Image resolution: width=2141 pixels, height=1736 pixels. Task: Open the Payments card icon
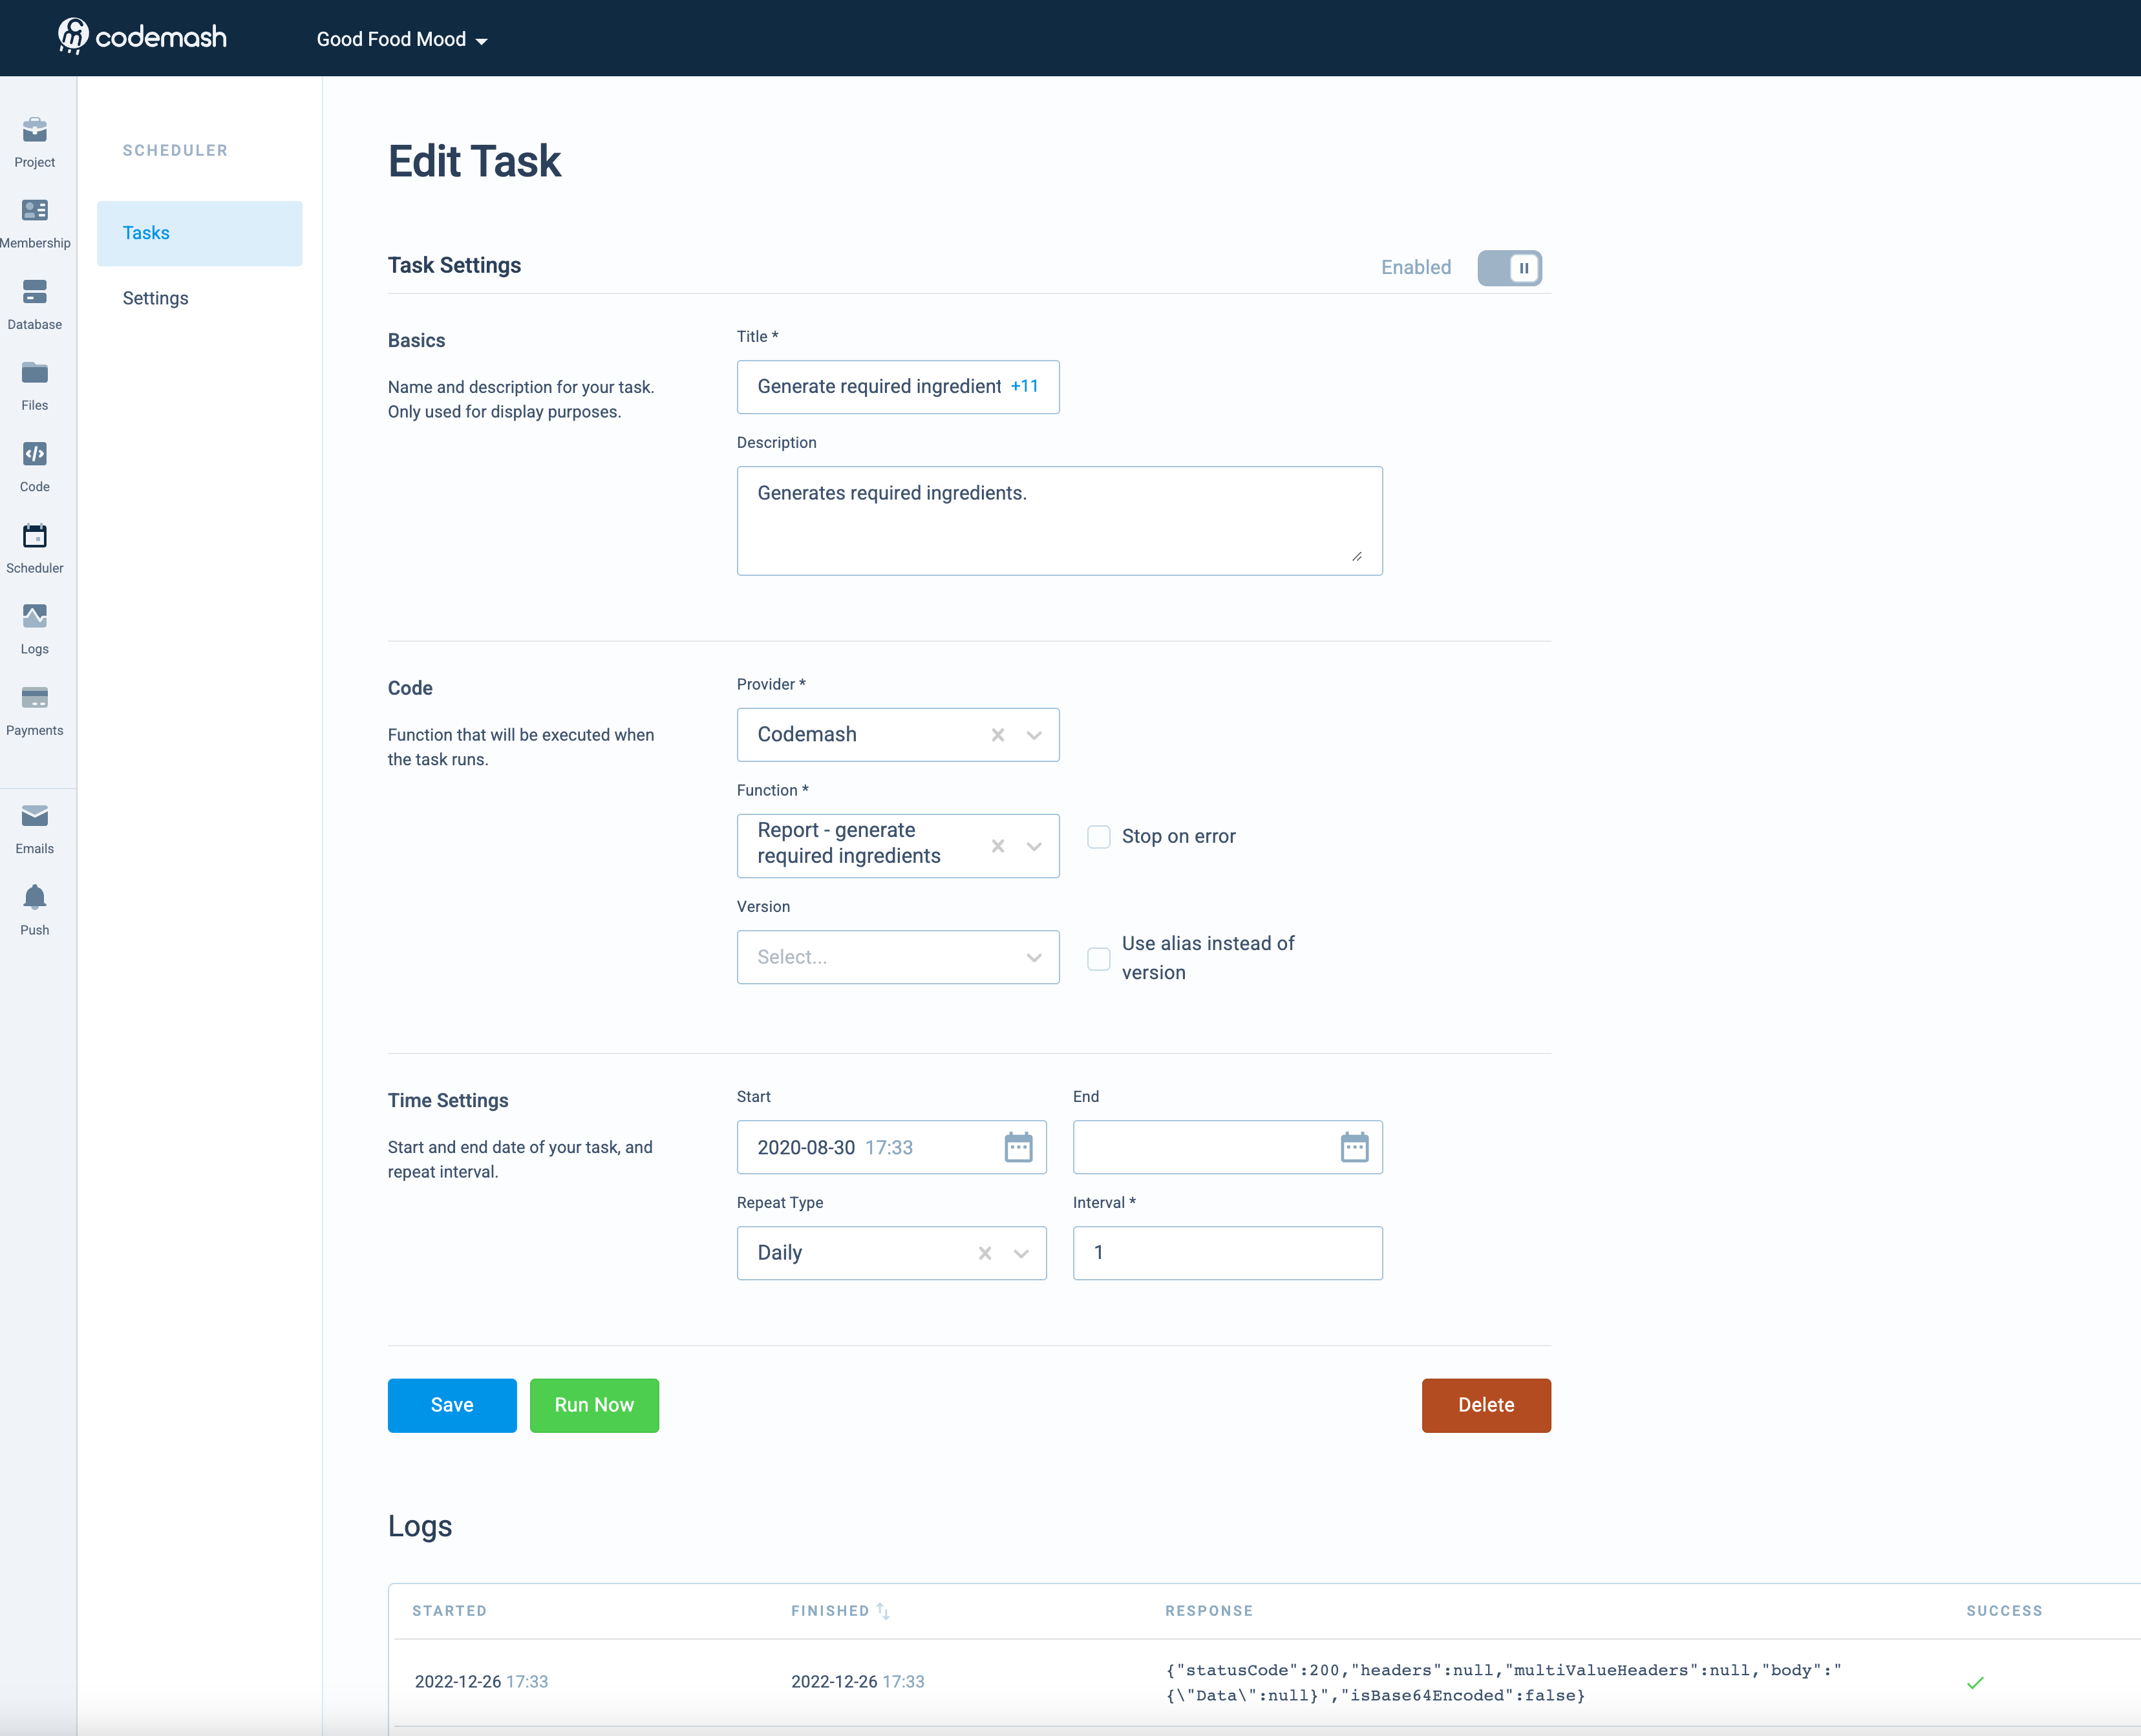point(35,698)
